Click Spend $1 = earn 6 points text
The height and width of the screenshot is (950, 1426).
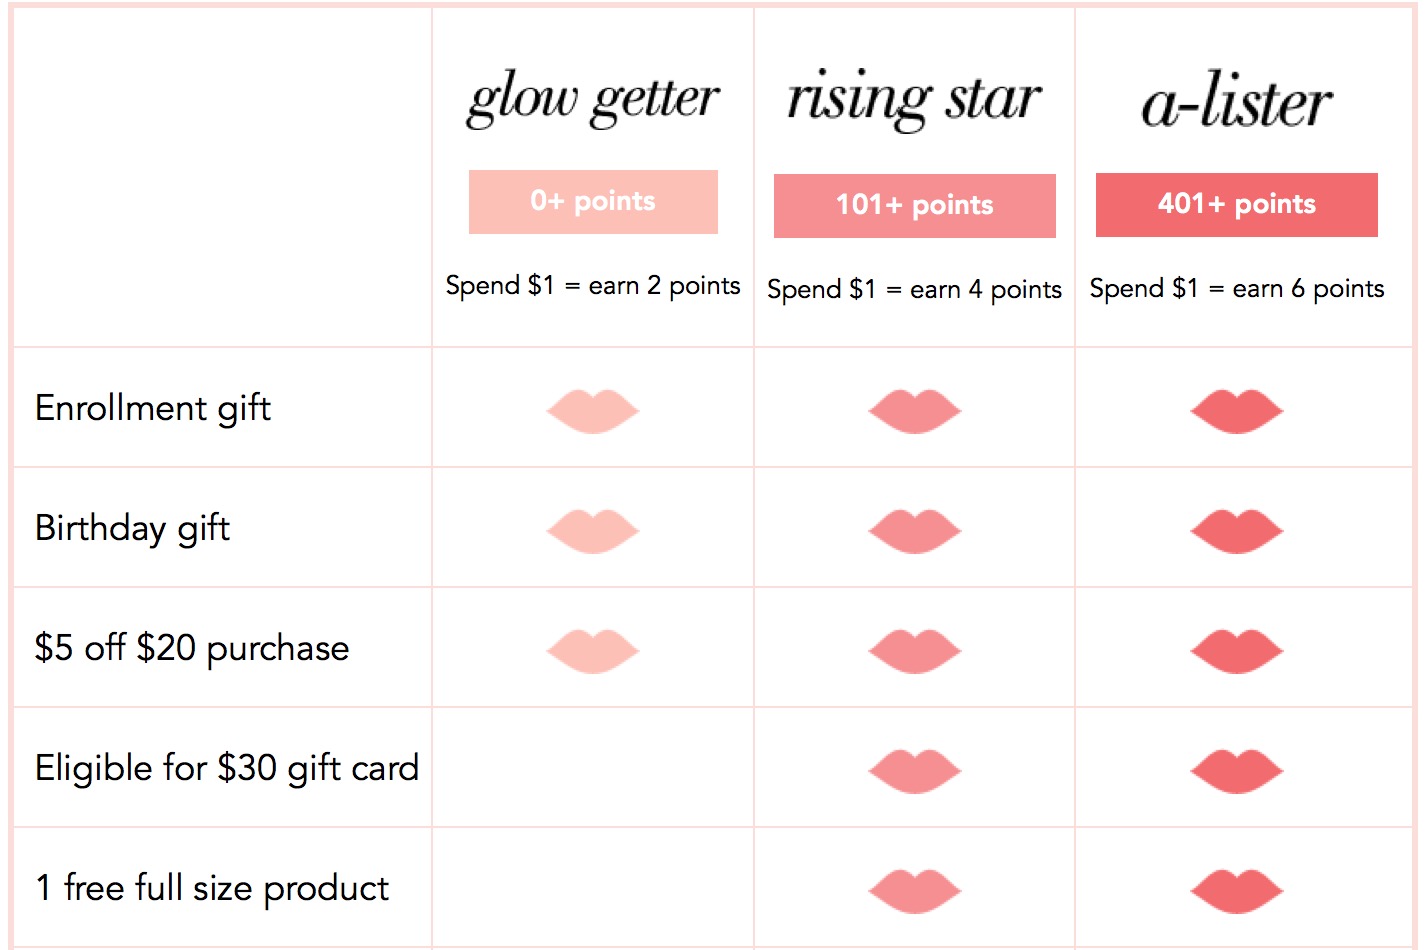coord(1237,289)
